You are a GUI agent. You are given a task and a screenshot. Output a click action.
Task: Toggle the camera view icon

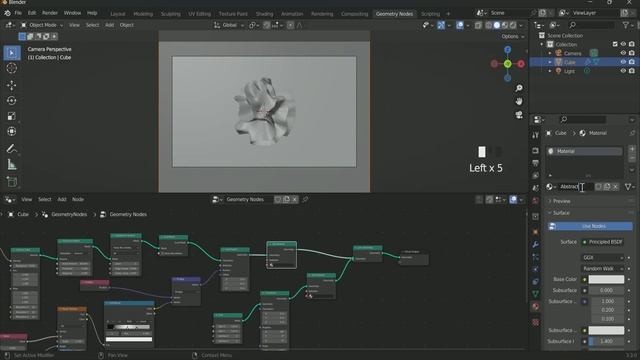click(519, 115)
